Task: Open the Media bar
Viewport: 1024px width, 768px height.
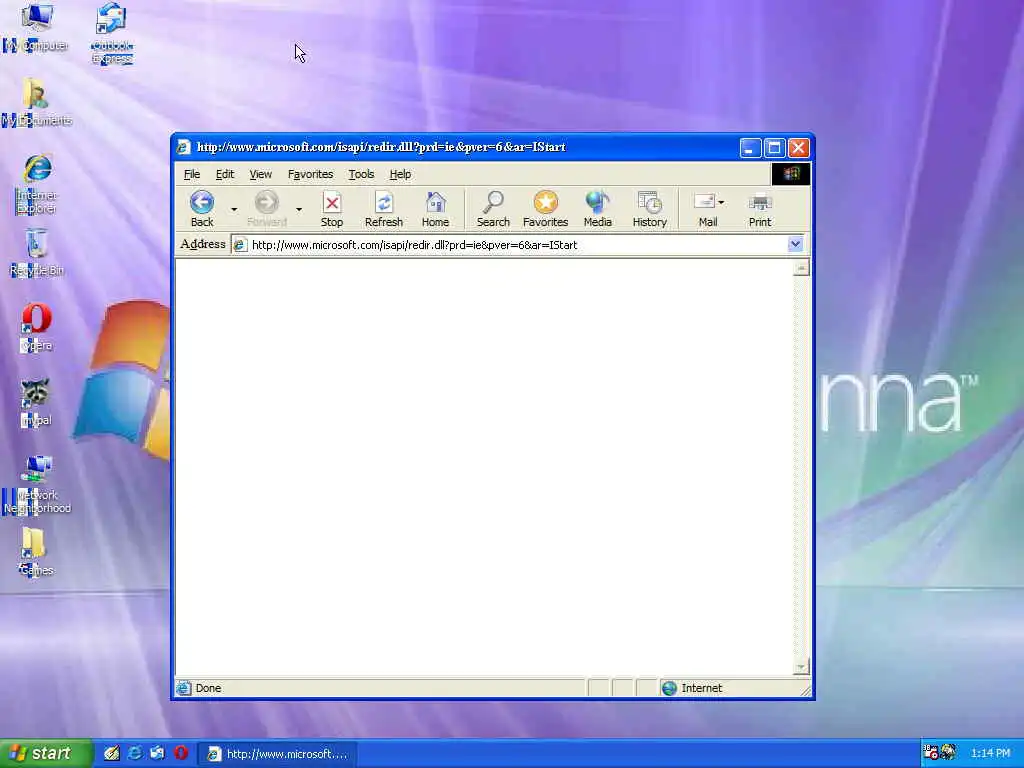Action: (598, 209)
